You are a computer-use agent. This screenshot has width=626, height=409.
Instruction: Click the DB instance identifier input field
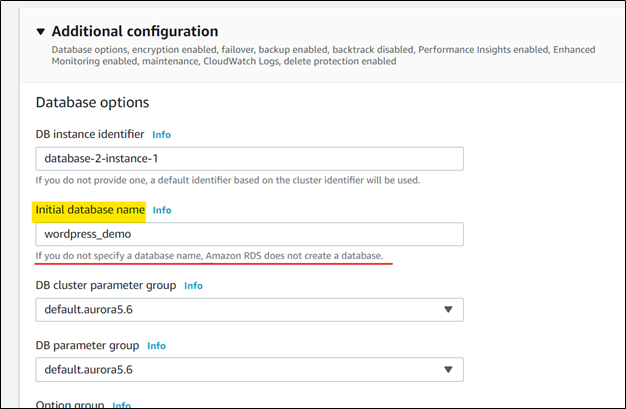(x=250, y=159)
